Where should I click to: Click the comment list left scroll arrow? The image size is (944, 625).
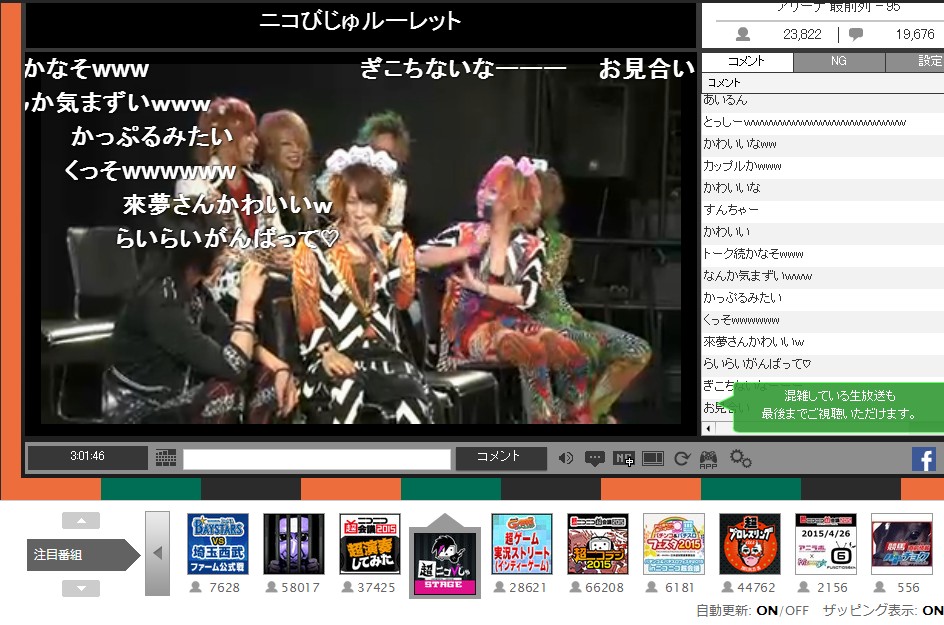[x=709, y=428]
